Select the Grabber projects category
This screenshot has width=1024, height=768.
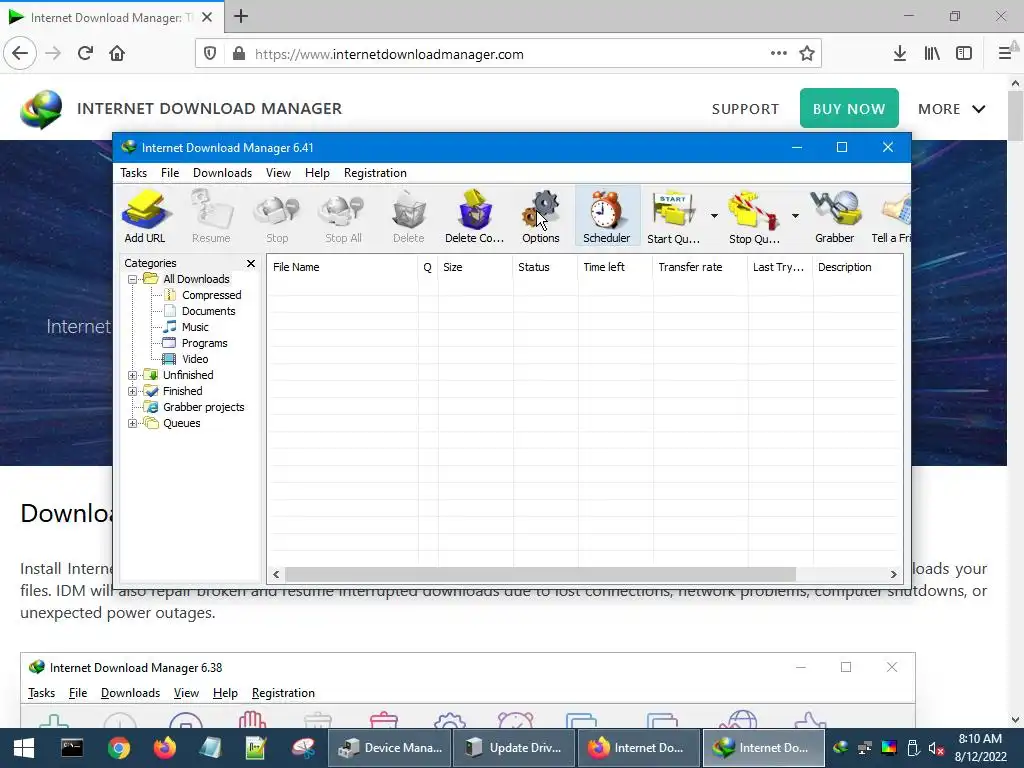(203, 408)
